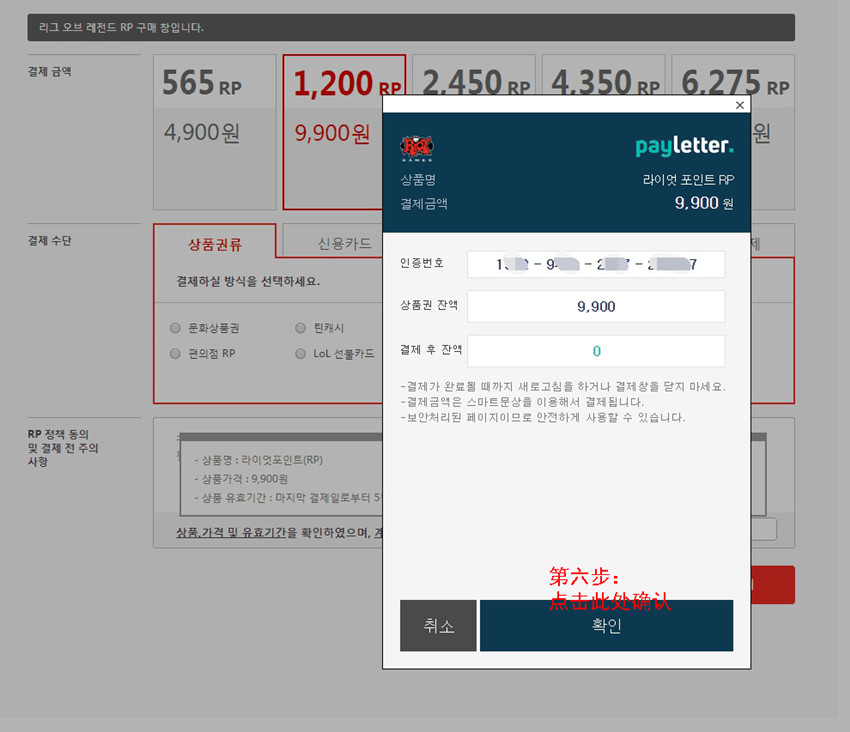850x732 pixels.
Task: Choose the 틴캐시 radio option
Action: point(300,328)
